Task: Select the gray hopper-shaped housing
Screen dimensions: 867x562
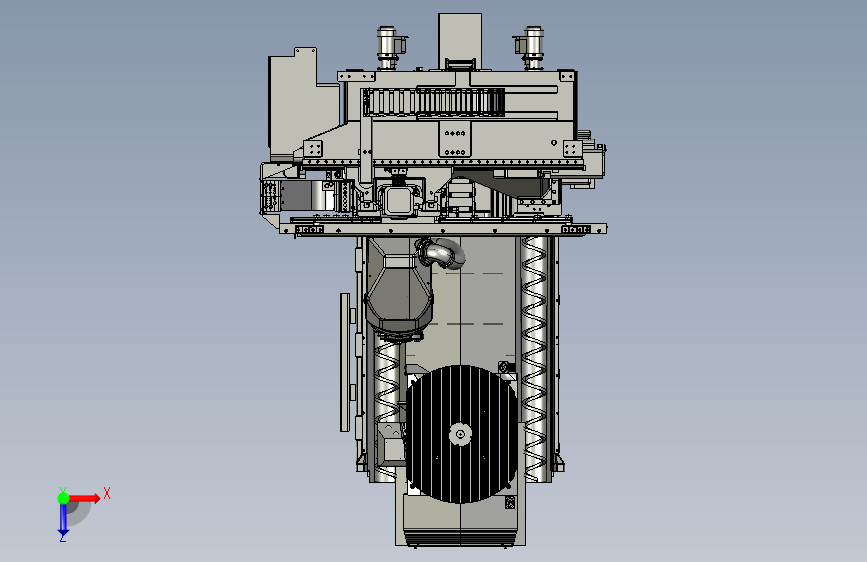Action: pyautogui.click(x=399, y=285)
